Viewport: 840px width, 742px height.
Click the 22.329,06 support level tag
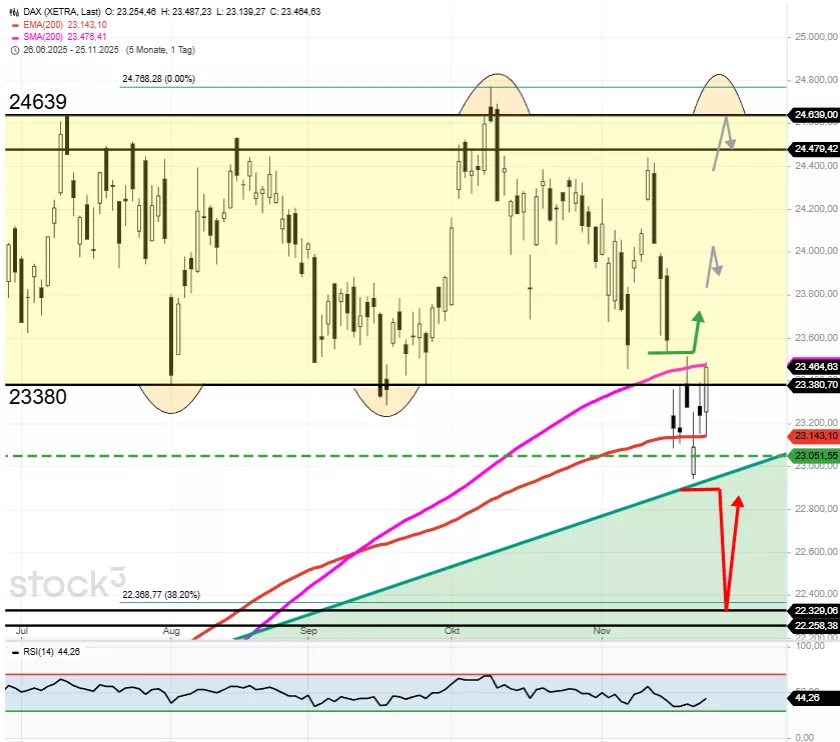(x=815, y=610)
